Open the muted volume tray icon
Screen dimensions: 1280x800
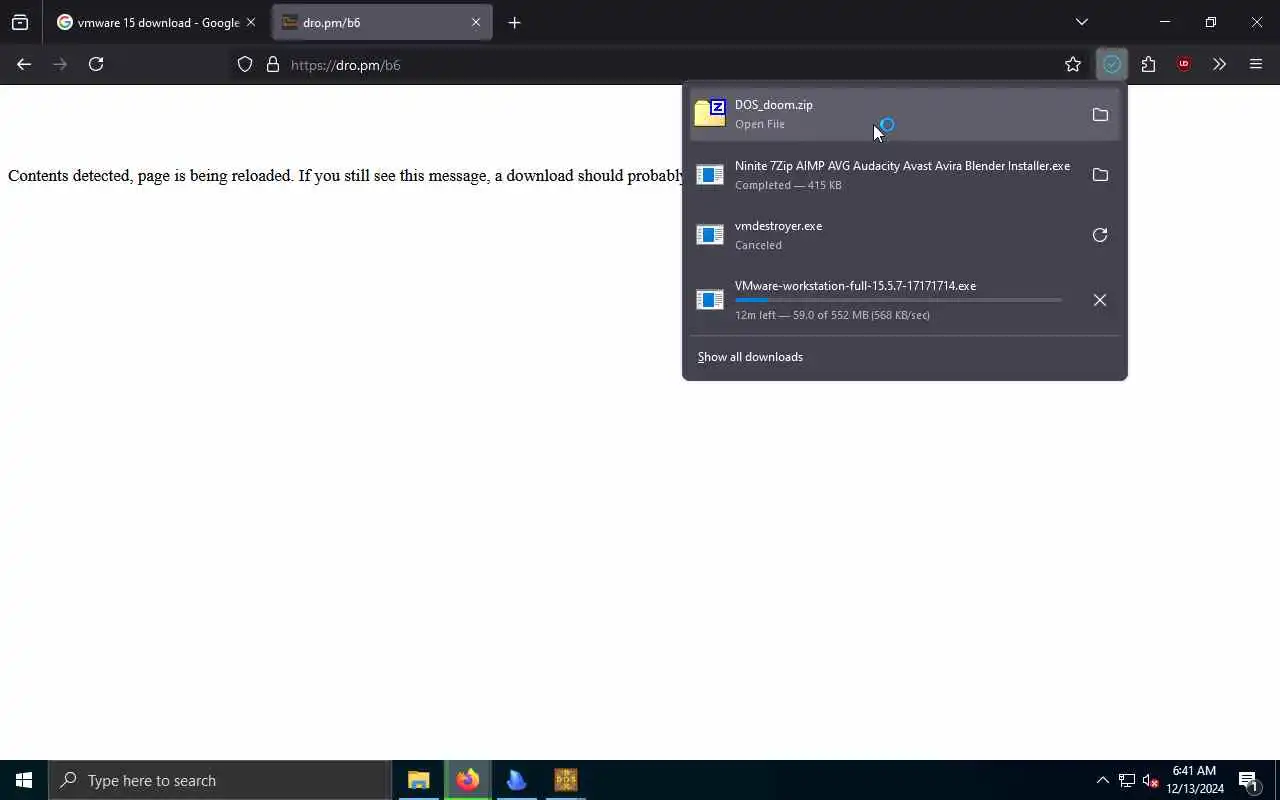coord(1150,780)
